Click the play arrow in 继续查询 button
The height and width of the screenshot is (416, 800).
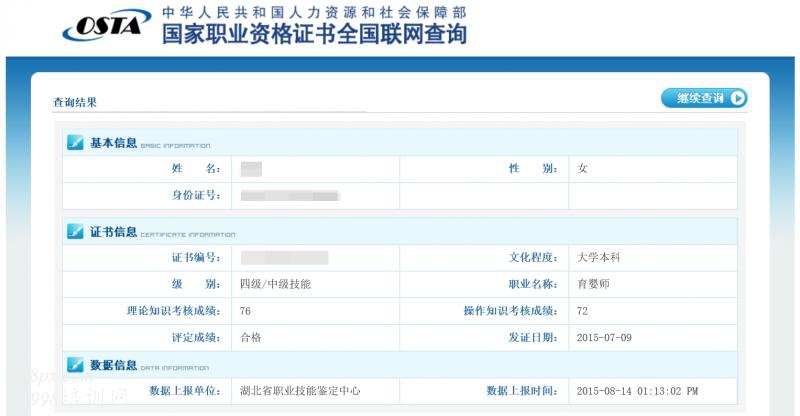[x=737, y=98]
